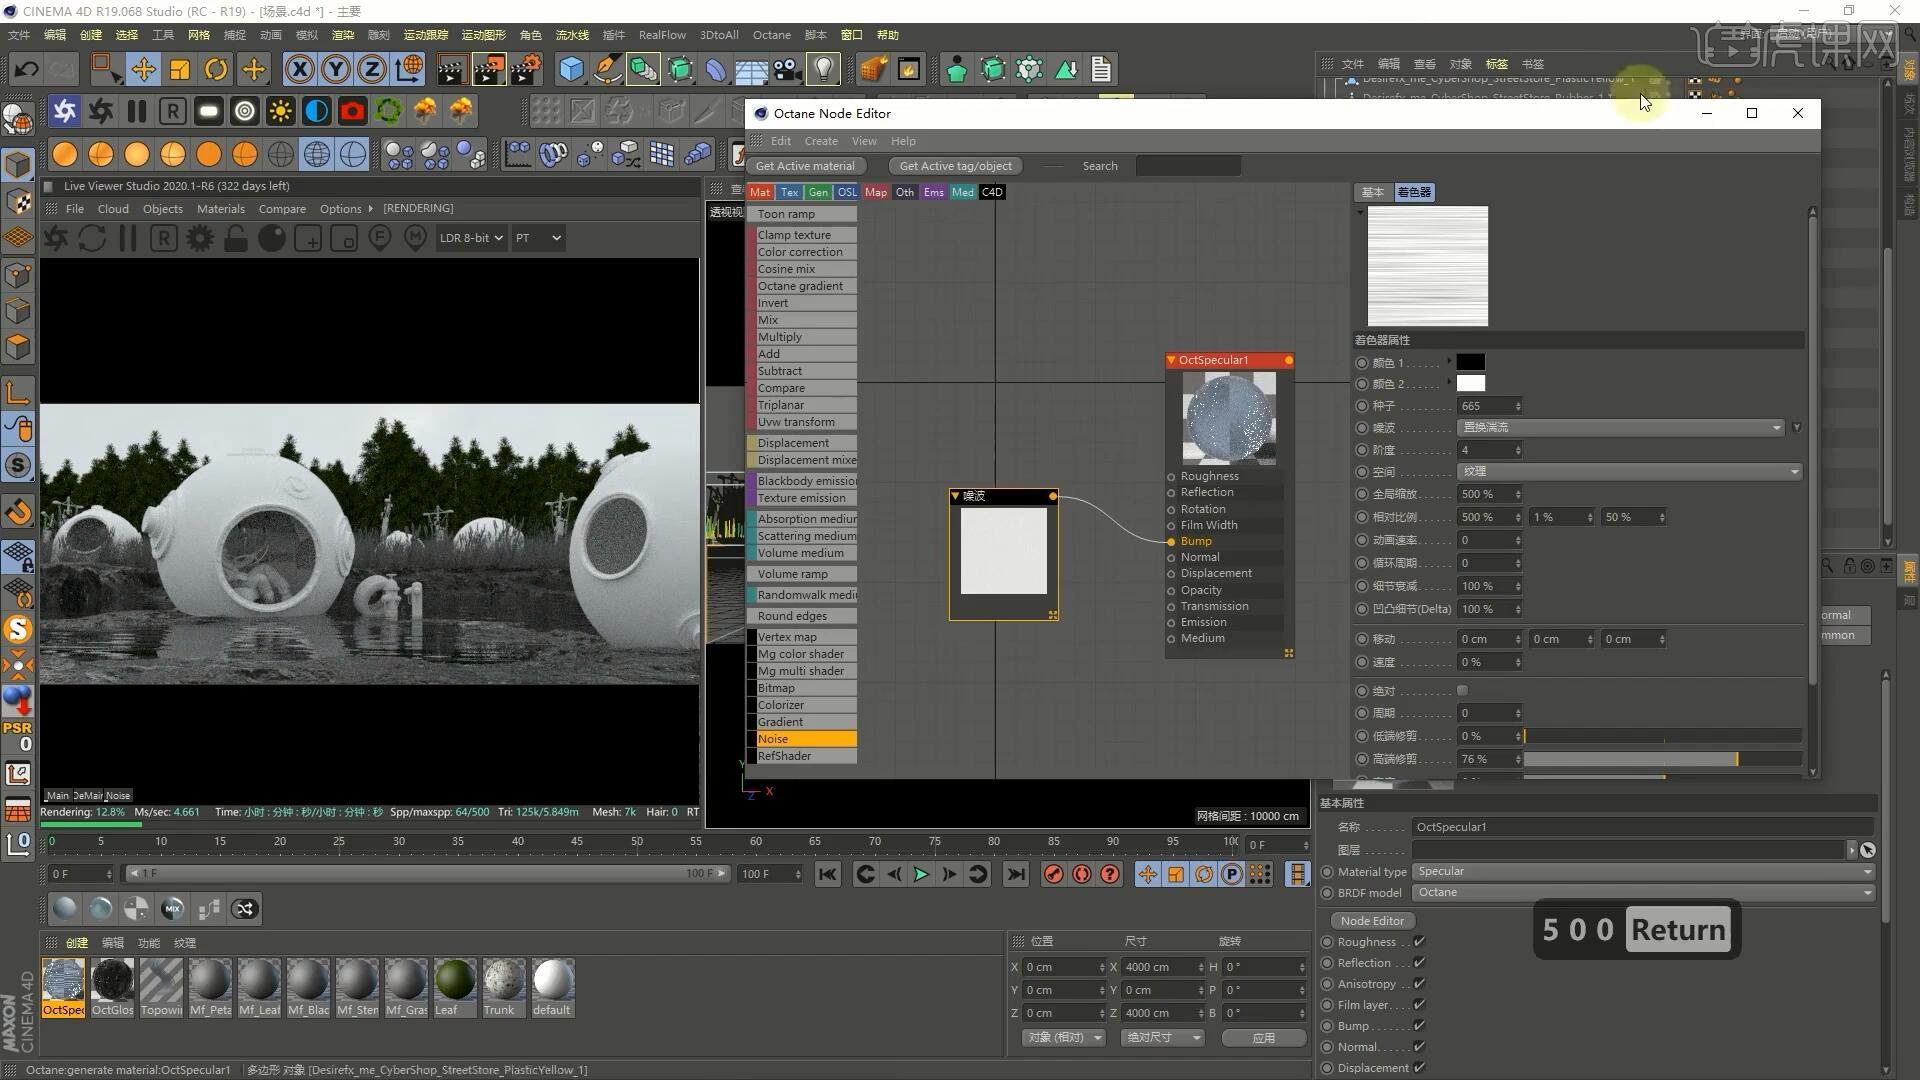Toggle the 绝对 checkbox in the noise attributes
This screenshot has width=1920, height=1080.
pyautogui.click(x=1463, y=691)
